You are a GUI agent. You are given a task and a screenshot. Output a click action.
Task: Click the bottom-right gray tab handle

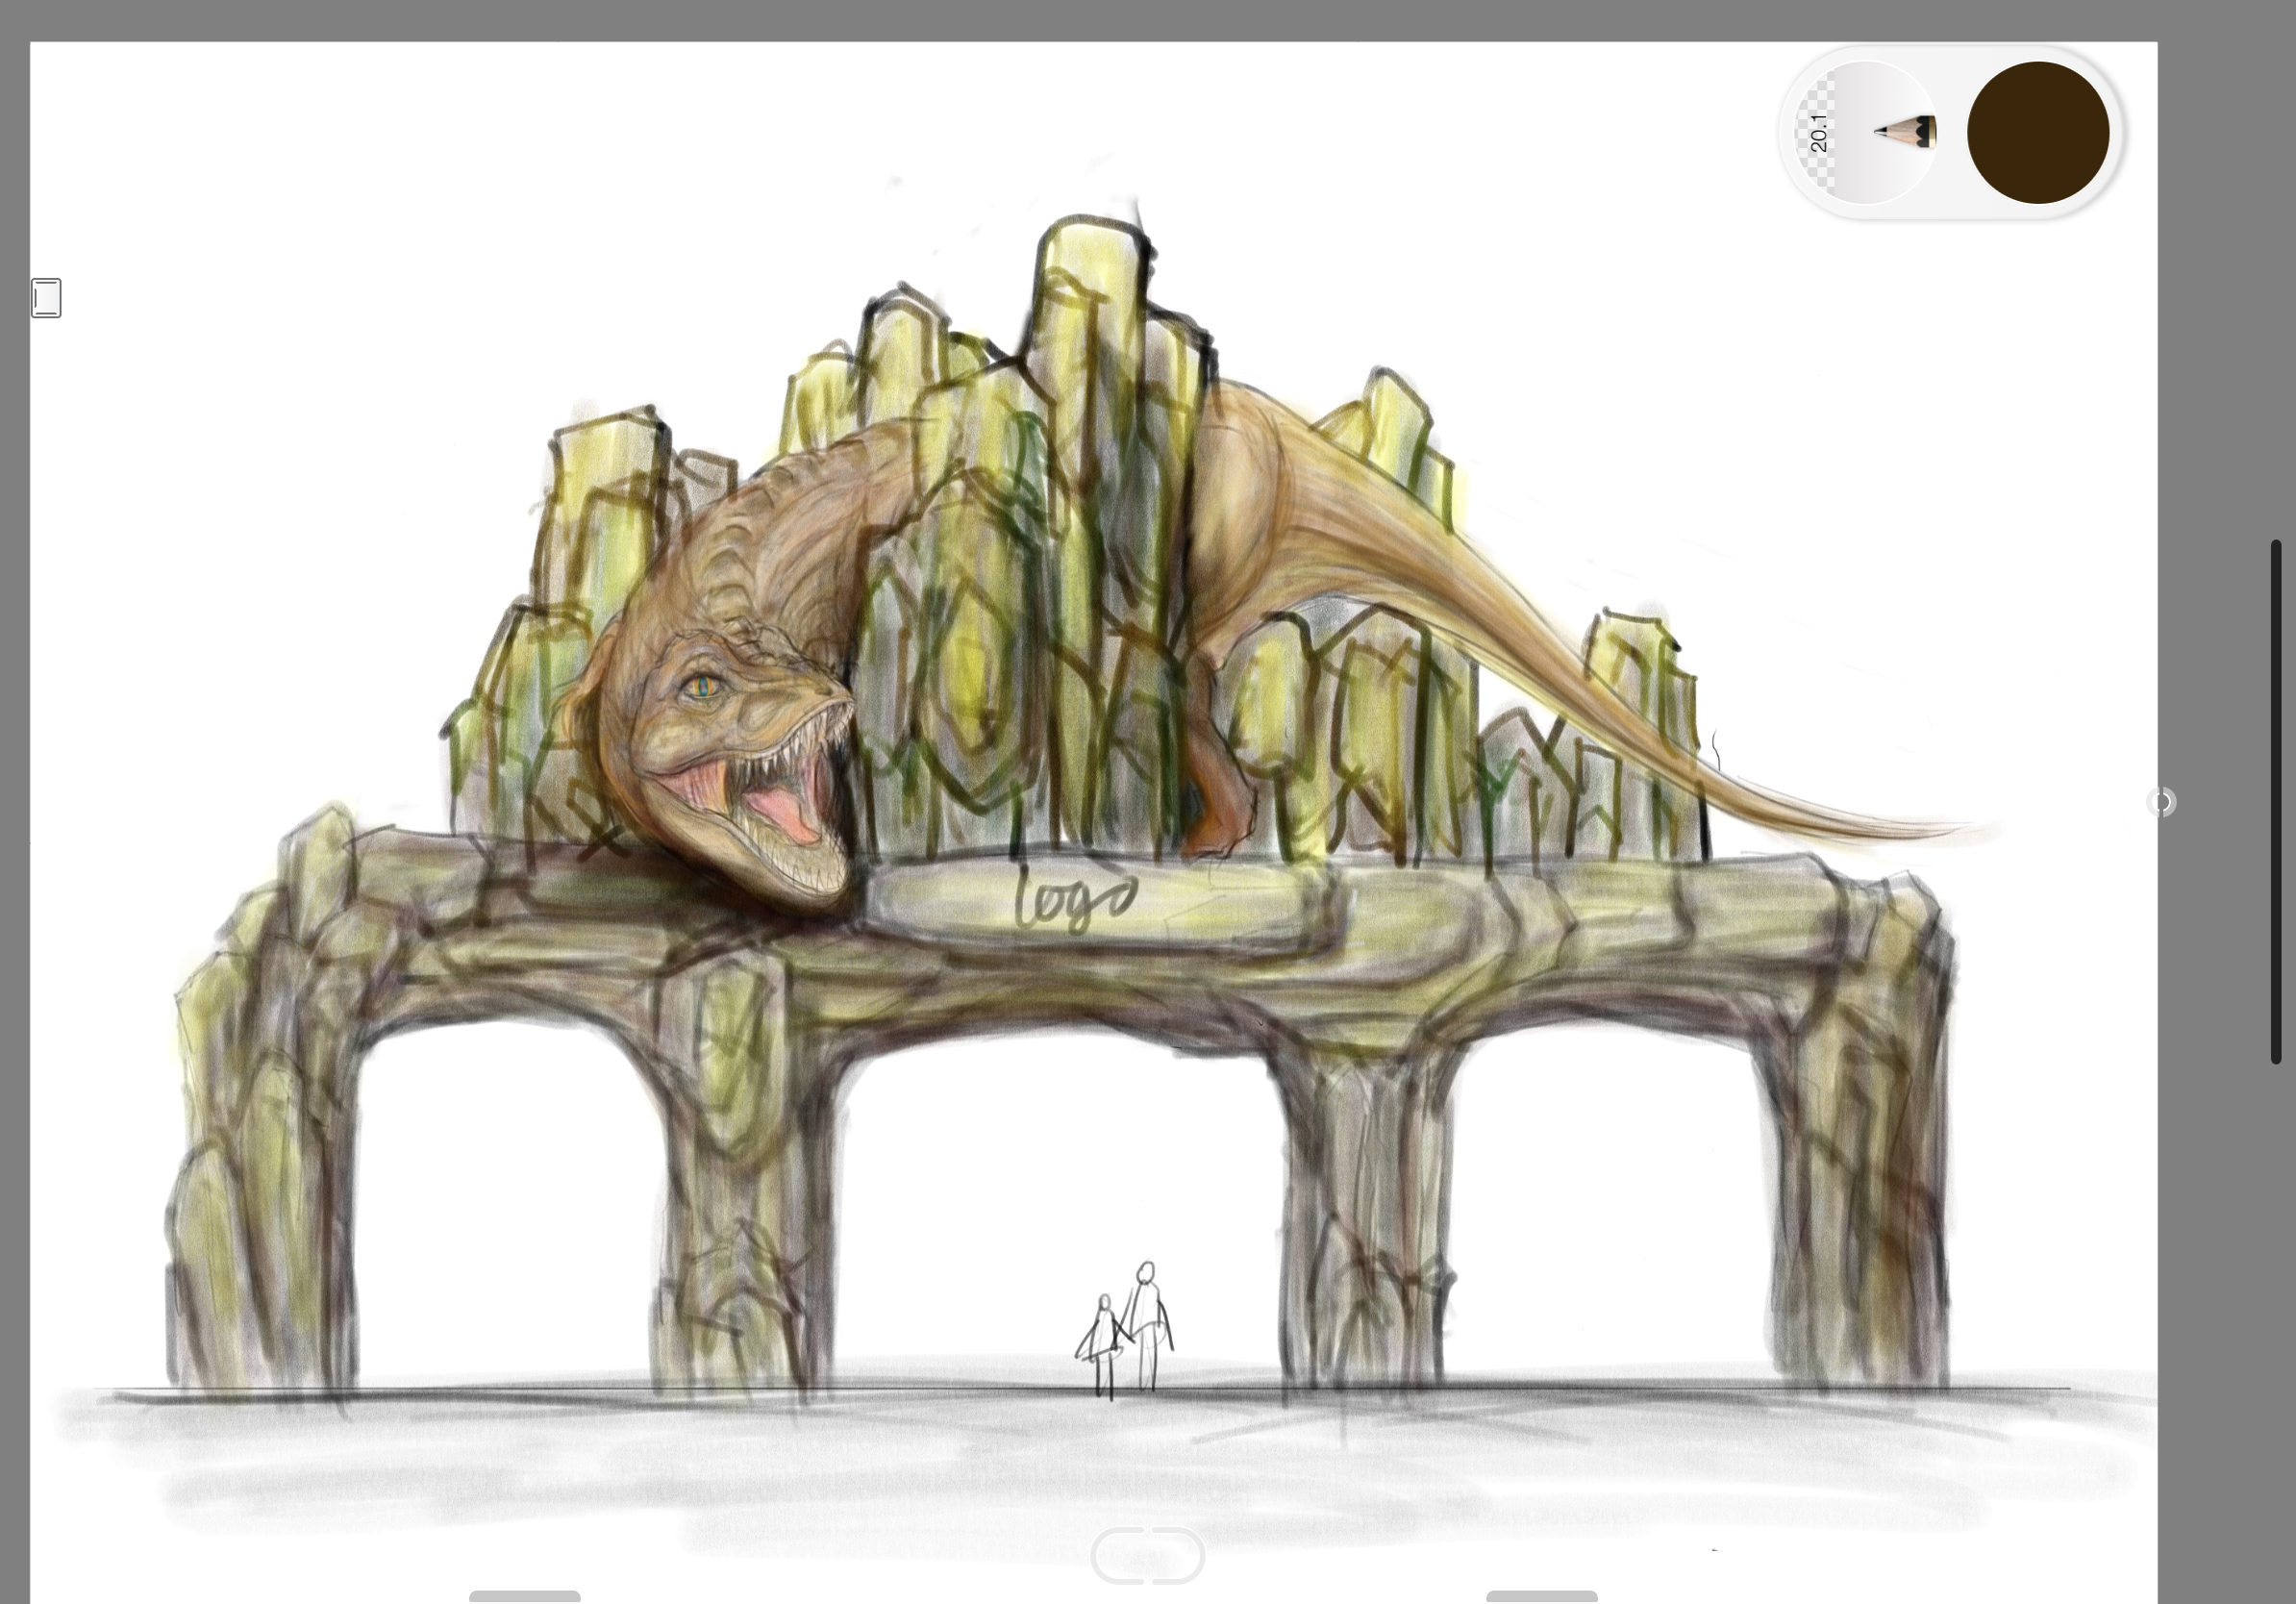[x=1541, y=1596]
